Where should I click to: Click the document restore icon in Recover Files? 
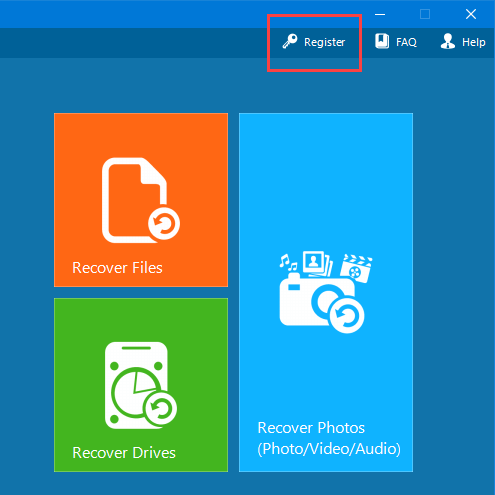[x=141, y=200]
